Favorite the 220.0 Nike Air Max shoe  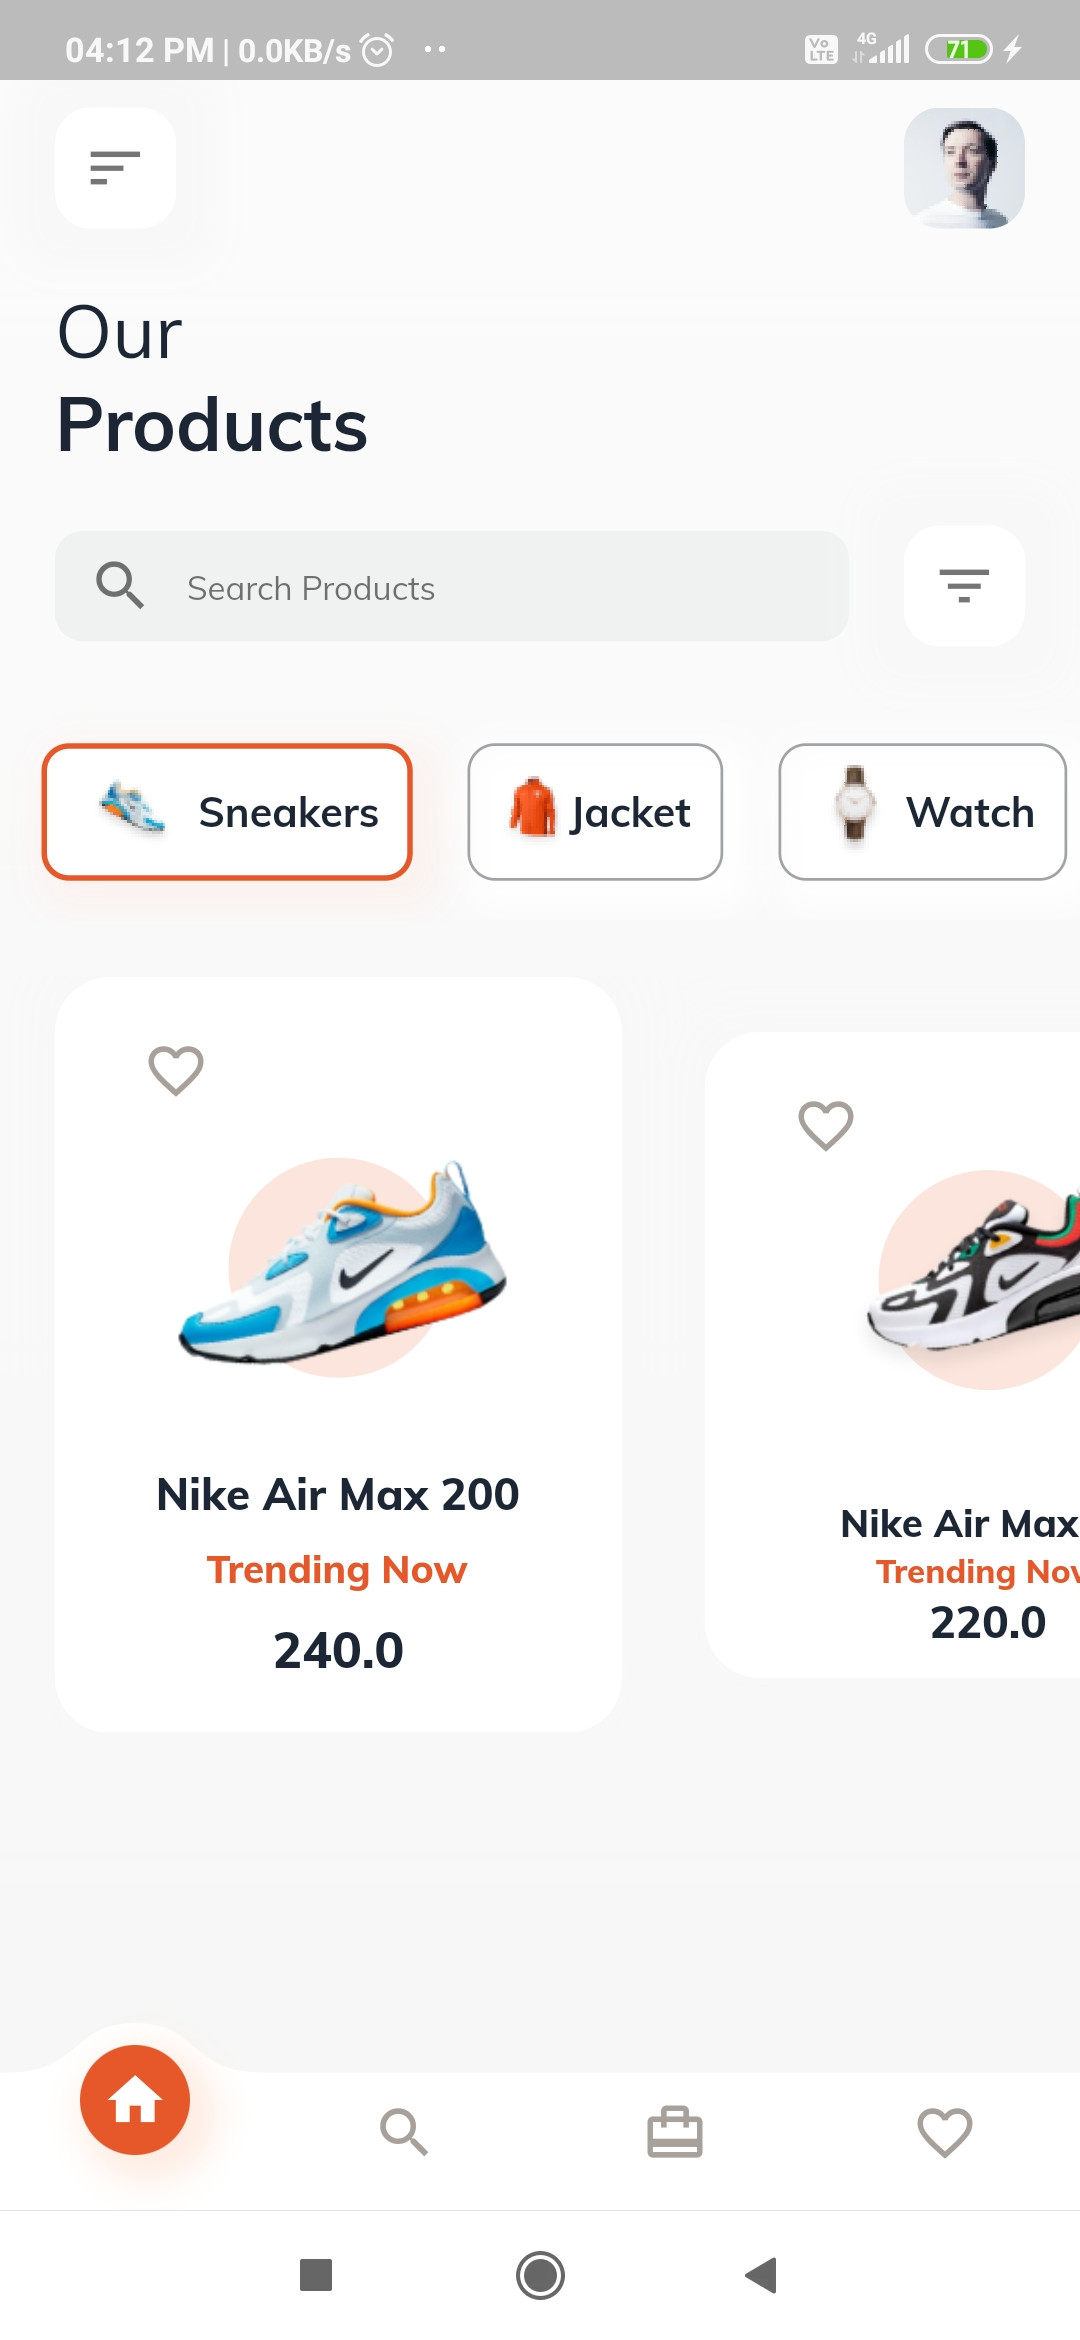coord(826,1125)
